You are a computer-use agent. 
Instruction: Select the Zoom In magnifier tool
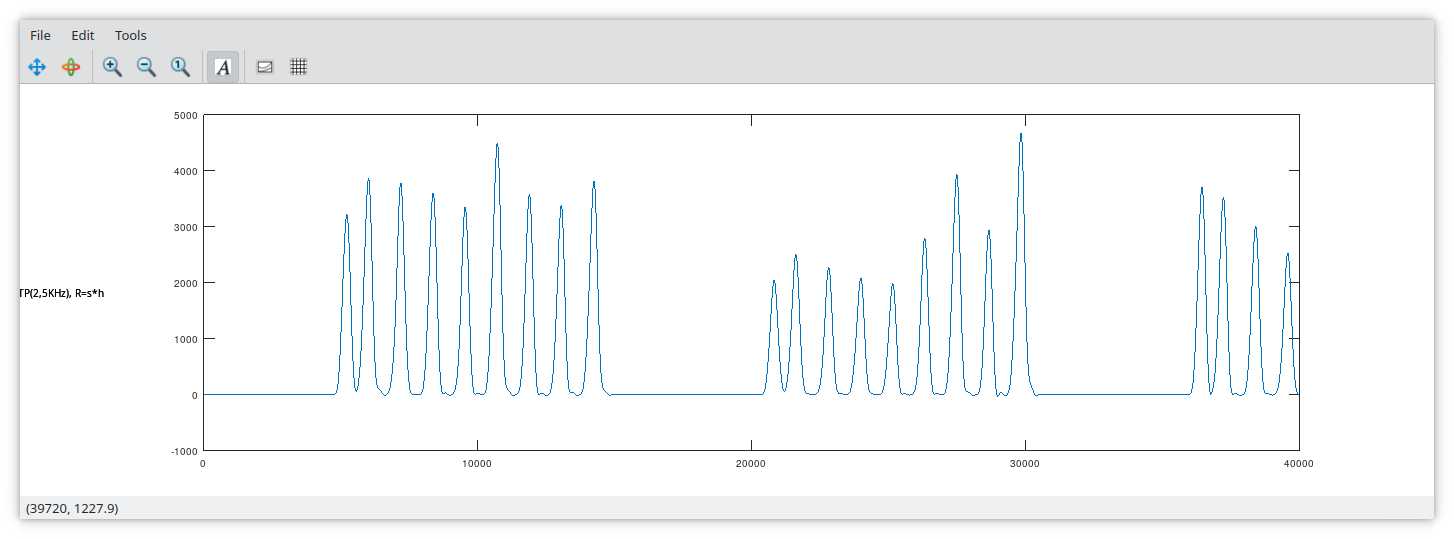113,67
